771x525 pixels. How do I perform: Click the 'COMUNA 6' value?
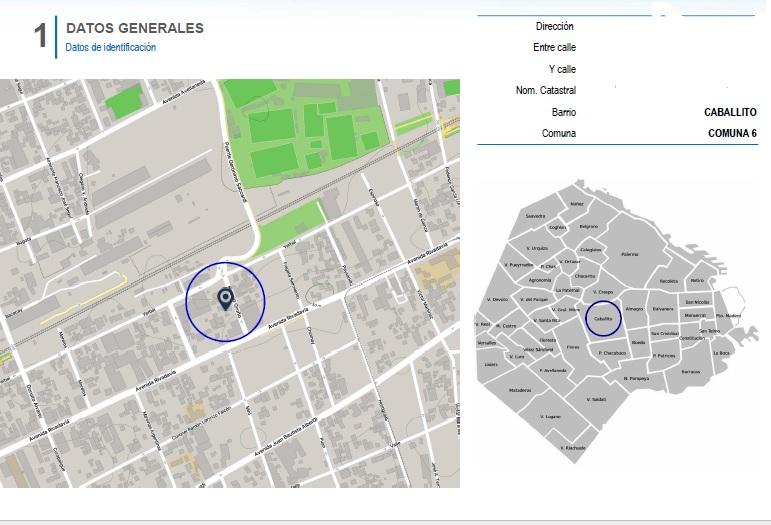(x=732, y=133)
